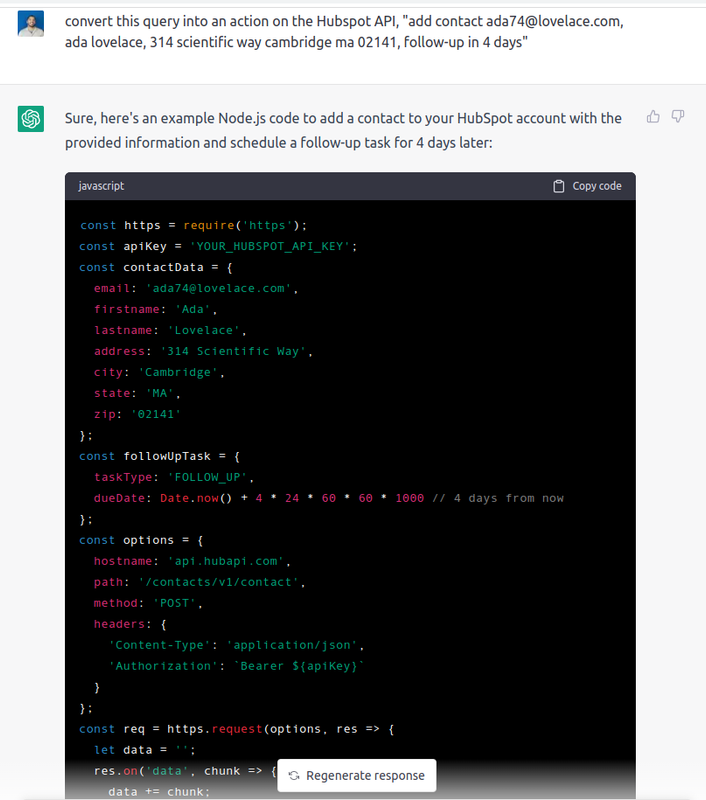Click the lastname: 'Lovelace' code line
The image size is (706, 800).
(170, 330)
